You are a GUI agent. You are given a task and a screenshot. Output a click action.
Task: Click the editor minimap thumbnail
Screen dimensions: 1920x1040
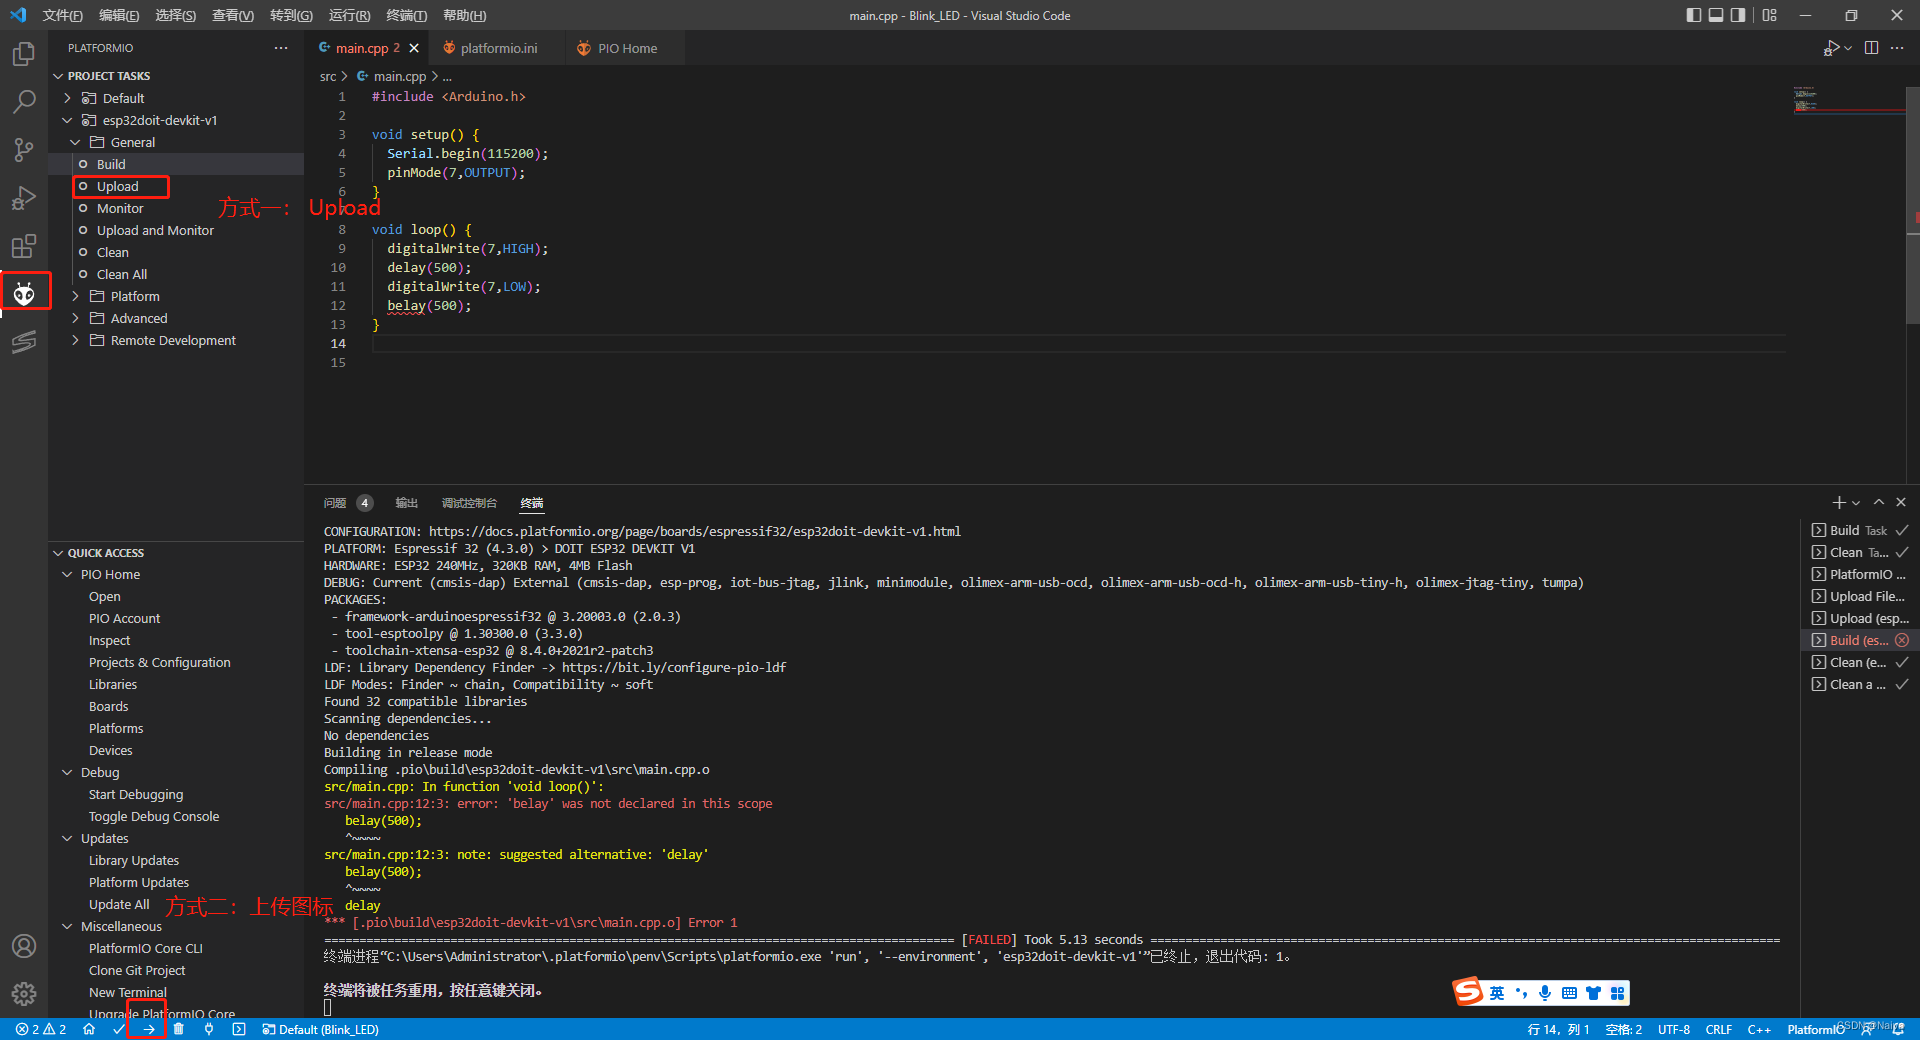pos(1848,100)
